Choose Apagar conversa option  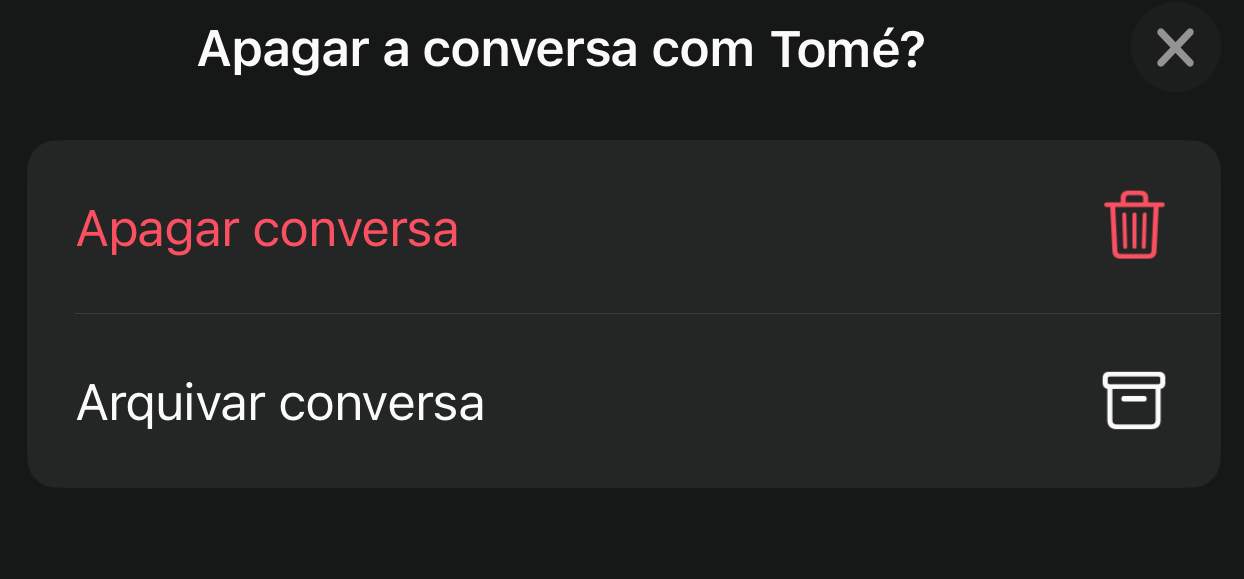coord(624,227)
